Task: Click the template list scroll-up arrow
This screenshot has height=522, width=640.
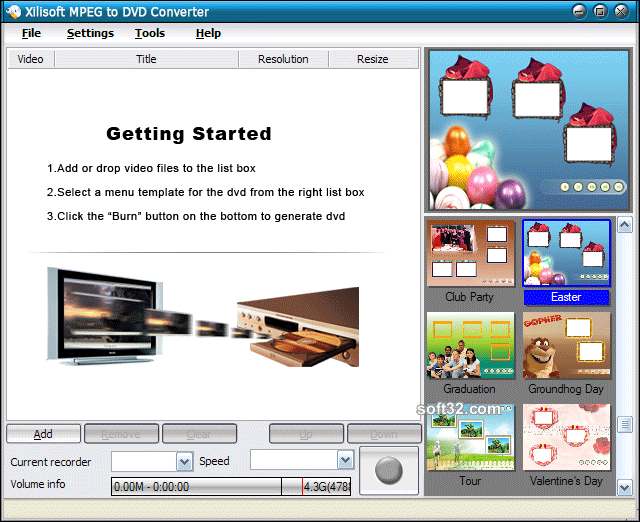Action: [625, 225]
